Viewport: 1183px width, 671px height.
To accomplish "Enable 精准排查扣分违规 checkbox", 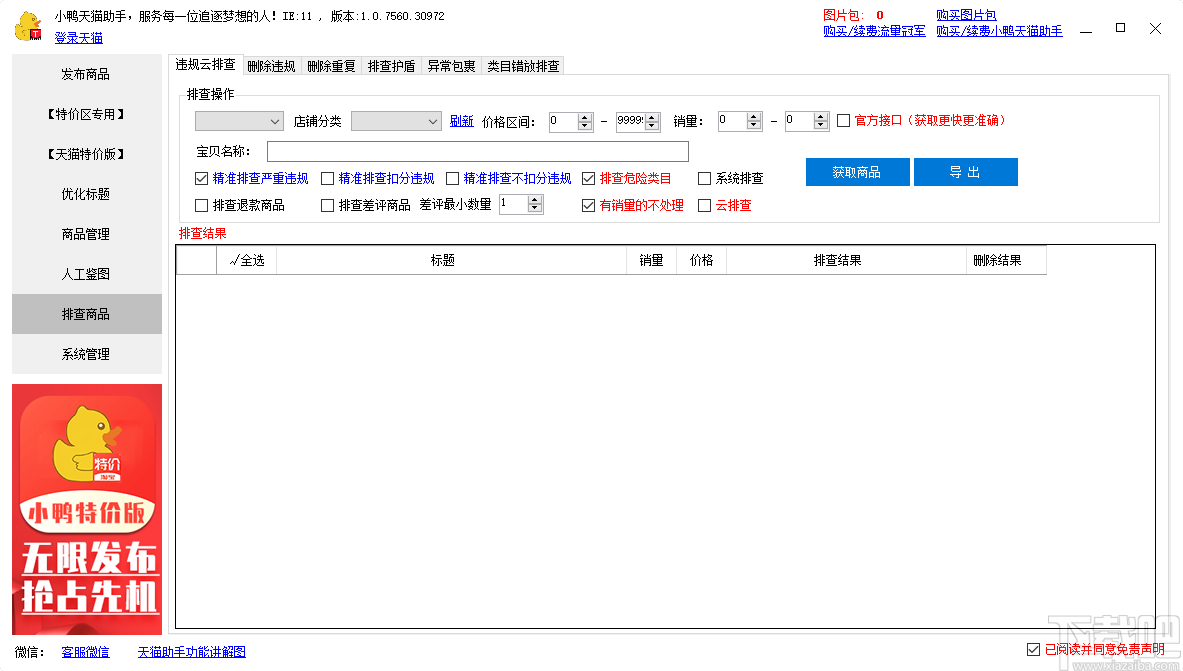I will [x=327, y=179].
